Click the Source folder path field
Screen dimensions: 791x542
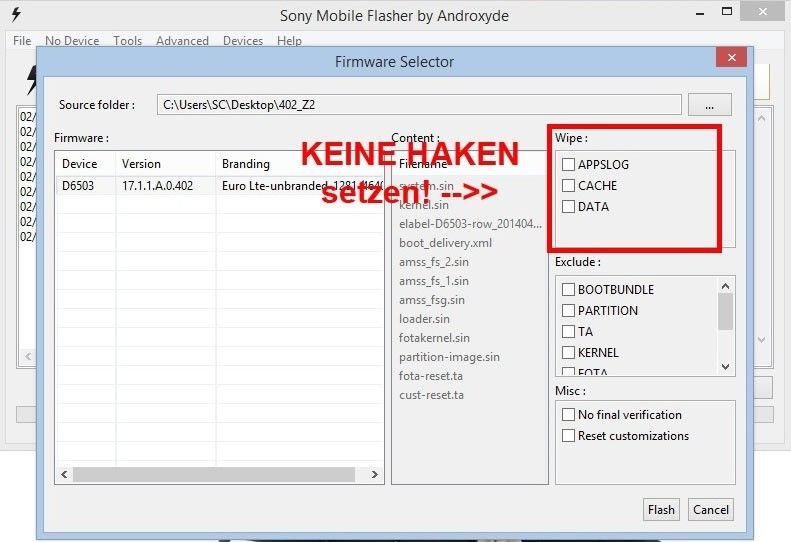click(x=419, y=105)
